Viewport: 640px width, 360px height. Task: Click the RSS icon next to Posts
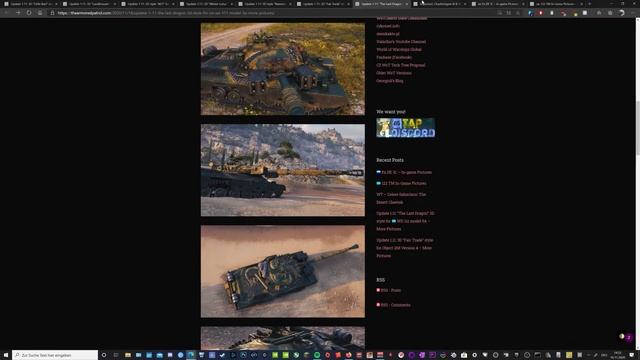coord(378,290)
